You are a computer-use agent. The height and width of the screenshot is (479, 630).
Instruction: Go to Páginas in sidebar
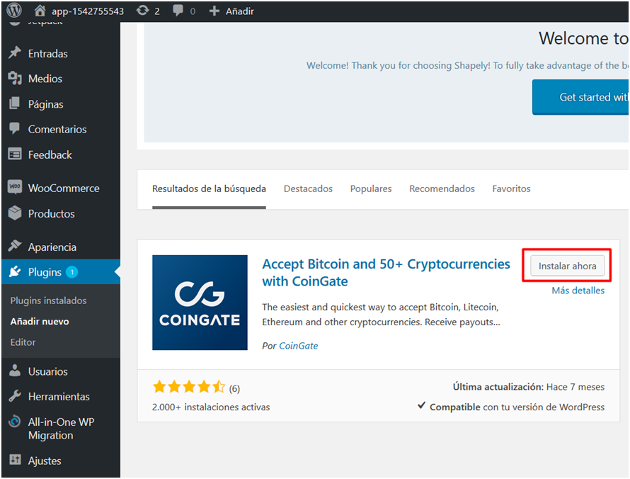point(45,104)
